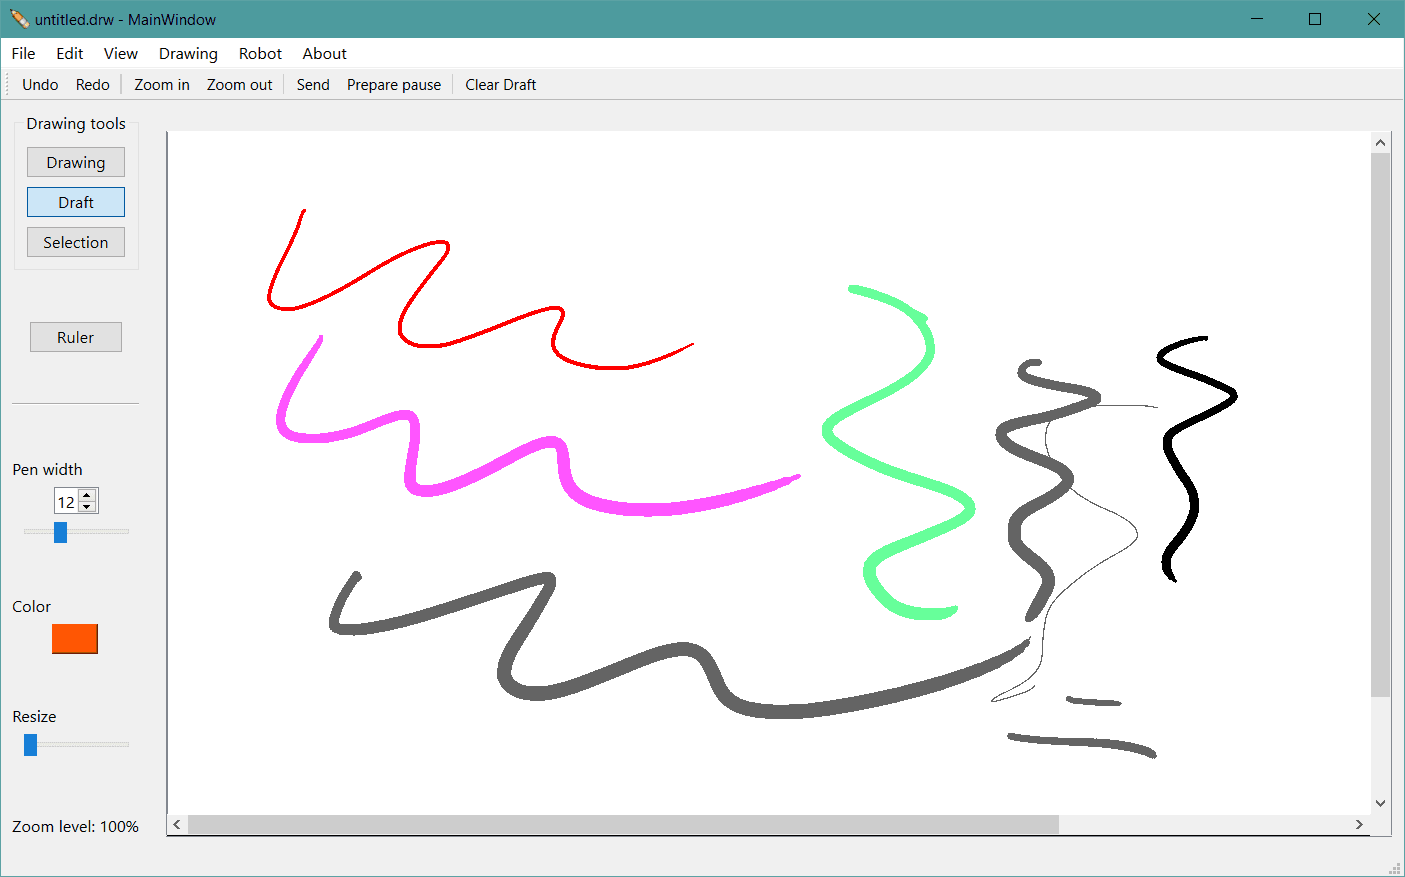Select the Selection tool button
Image resolution: width=1405 pixels, height=877 pixels.
[x=76, y=242]
